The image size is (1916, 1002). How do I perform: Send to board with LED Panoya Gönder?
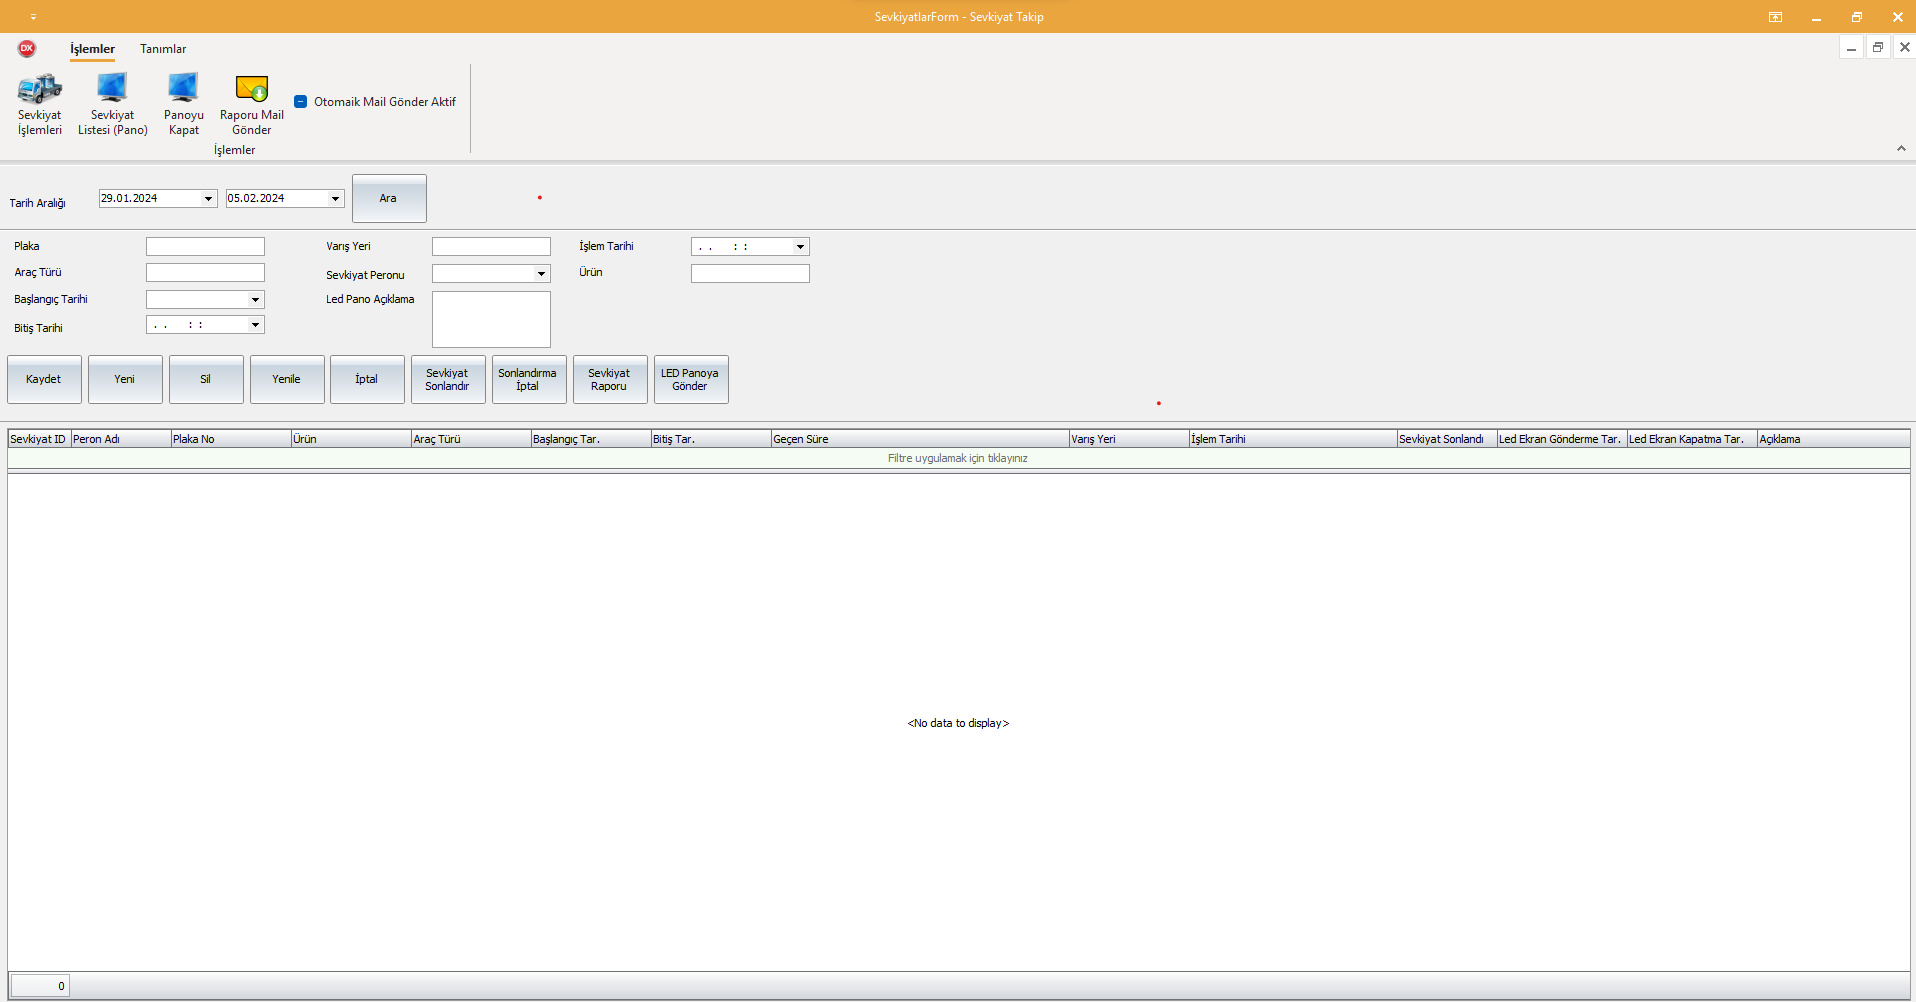pos(690,380)
